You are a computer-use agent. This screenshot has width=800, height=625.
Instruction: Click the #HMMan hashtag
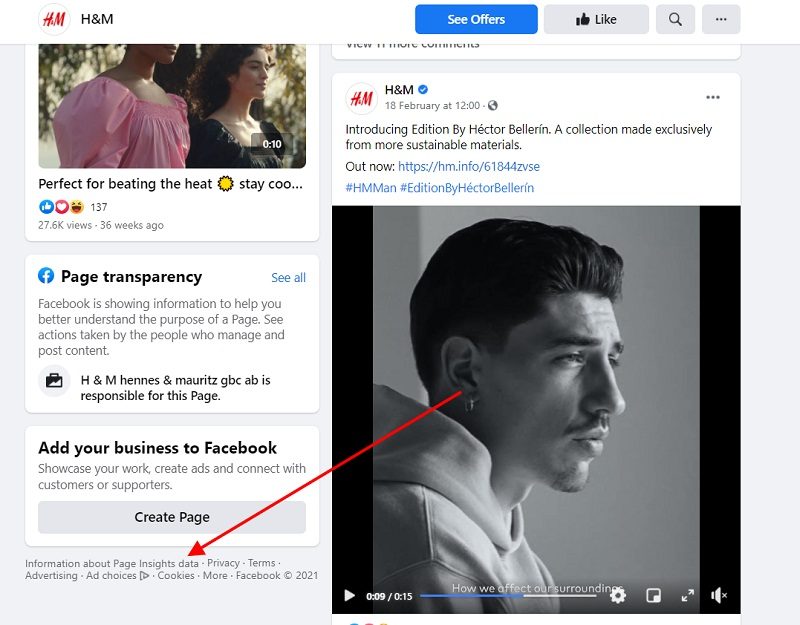tap(371, 188)
